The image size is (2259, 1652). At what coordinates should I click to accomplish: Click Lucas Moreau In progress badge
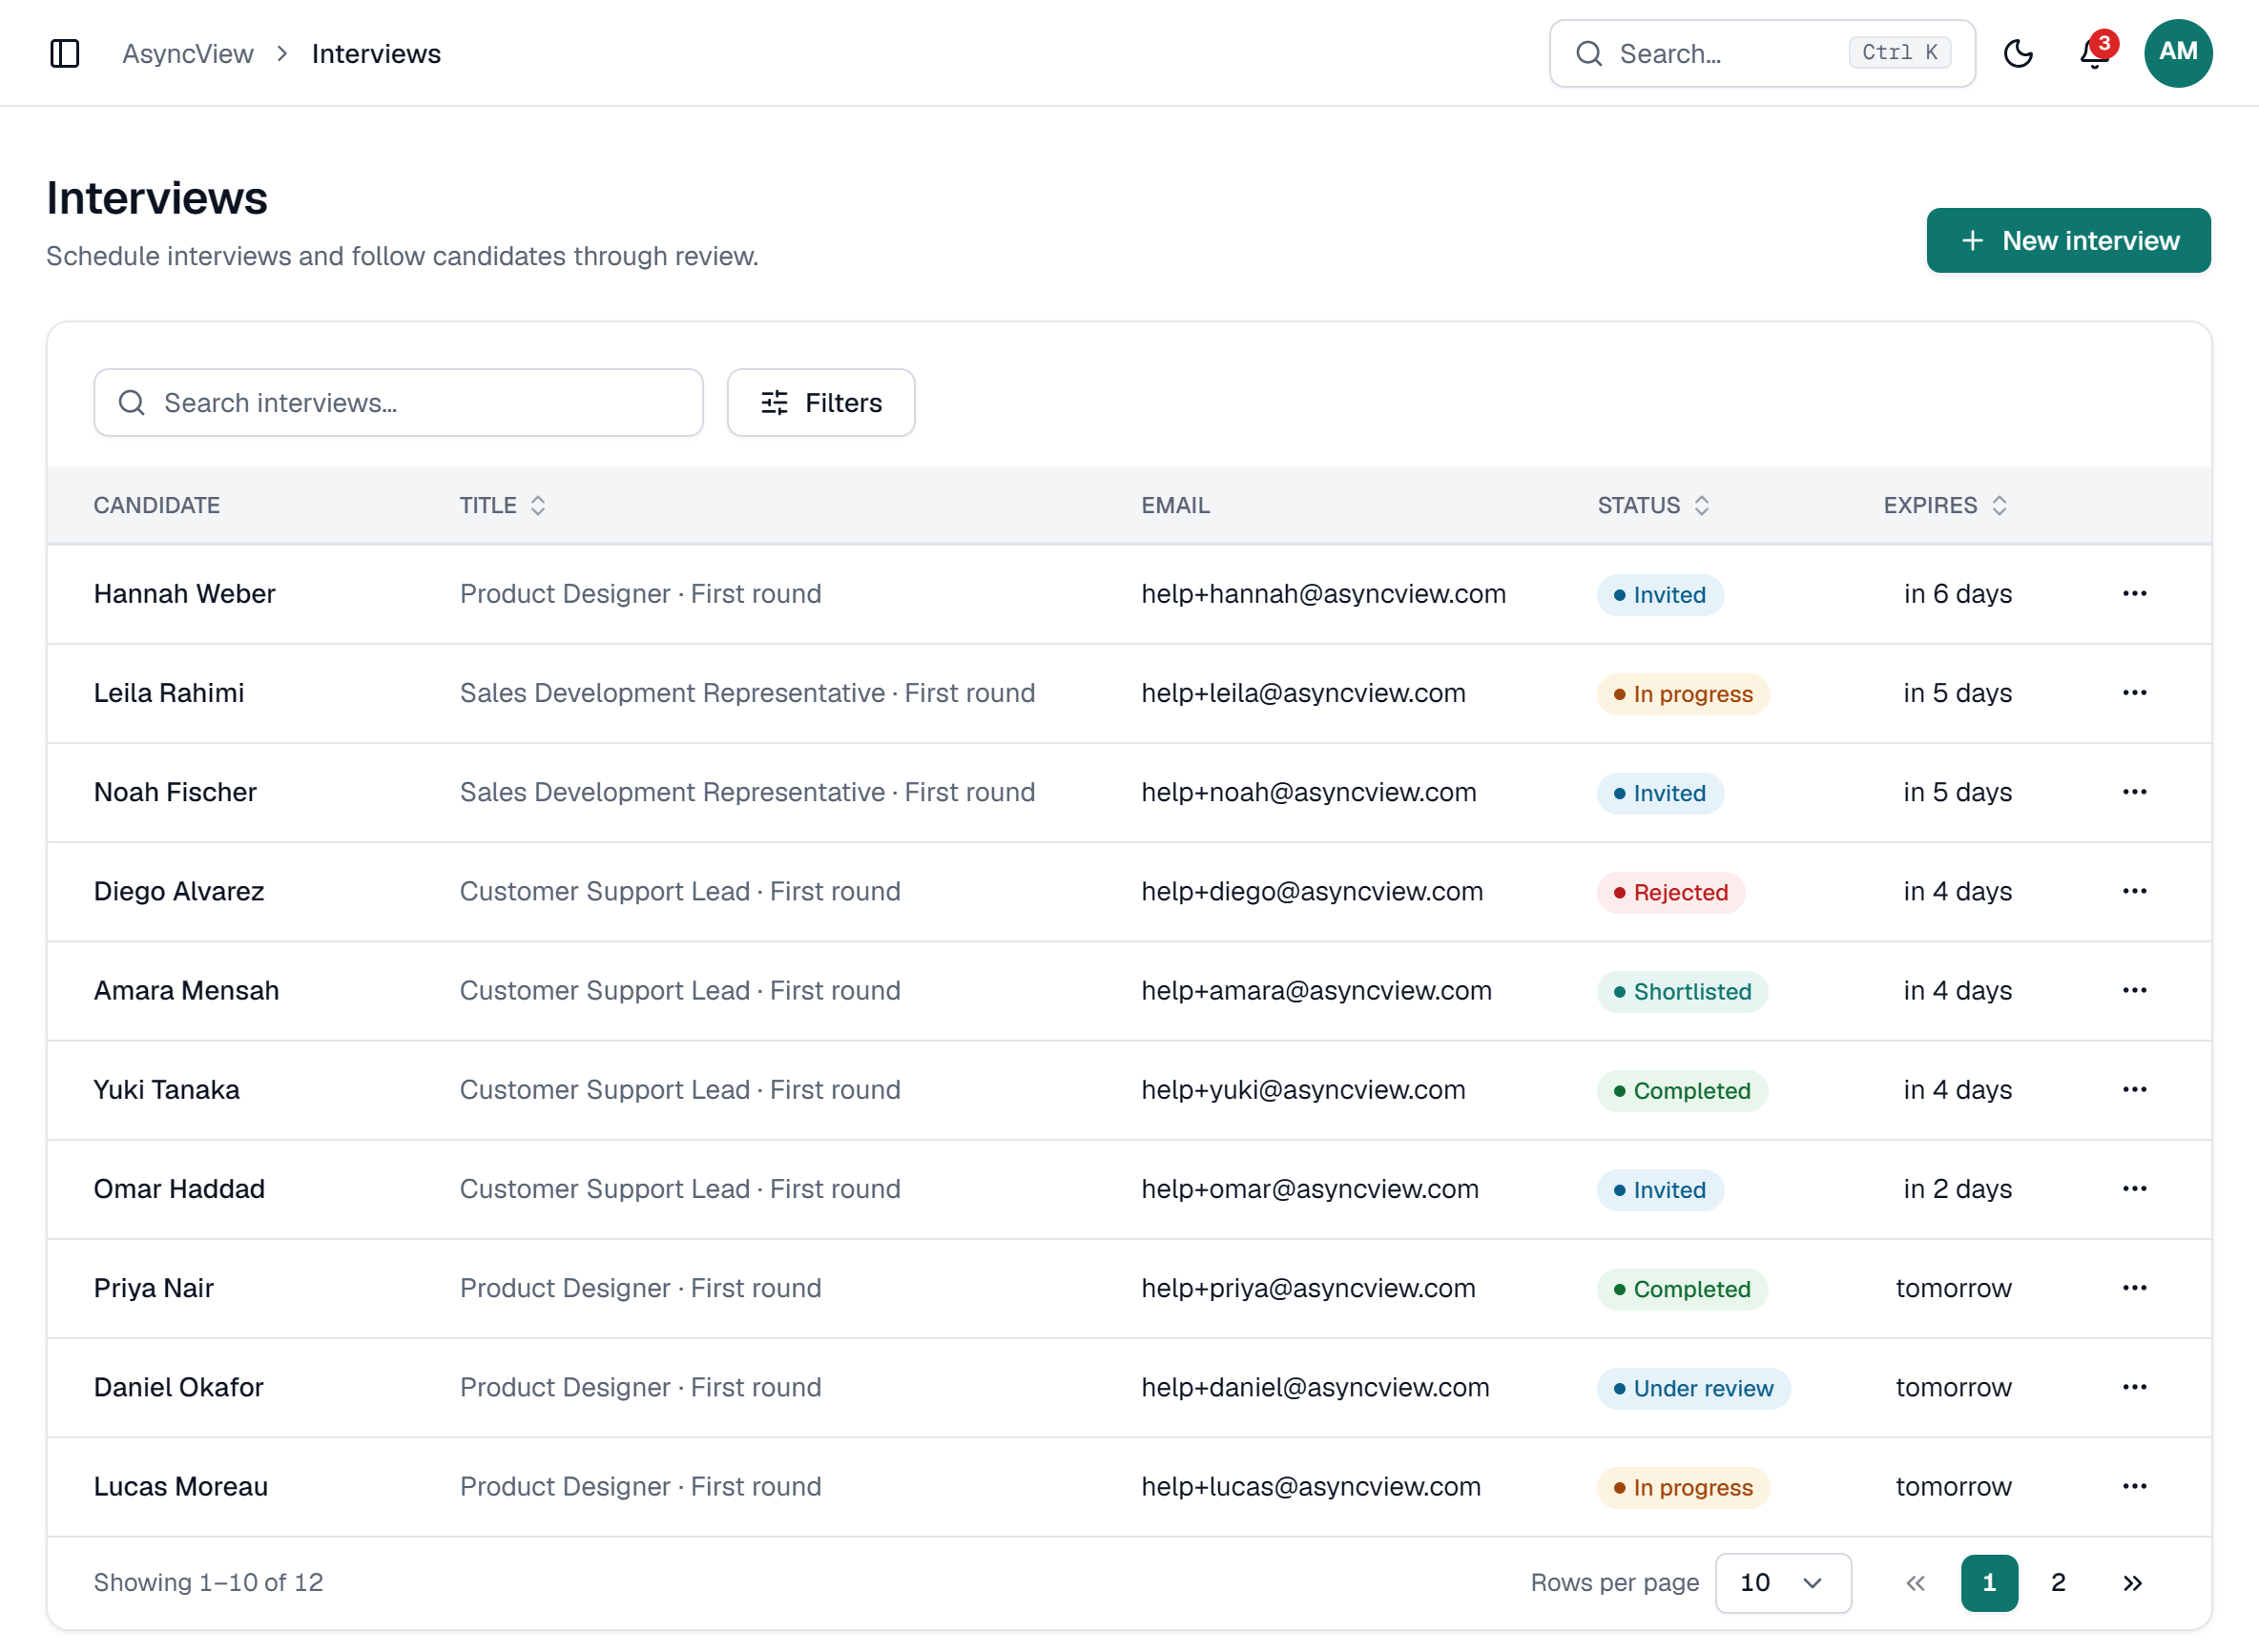pyautogui.click(x=1683, y=1487)
